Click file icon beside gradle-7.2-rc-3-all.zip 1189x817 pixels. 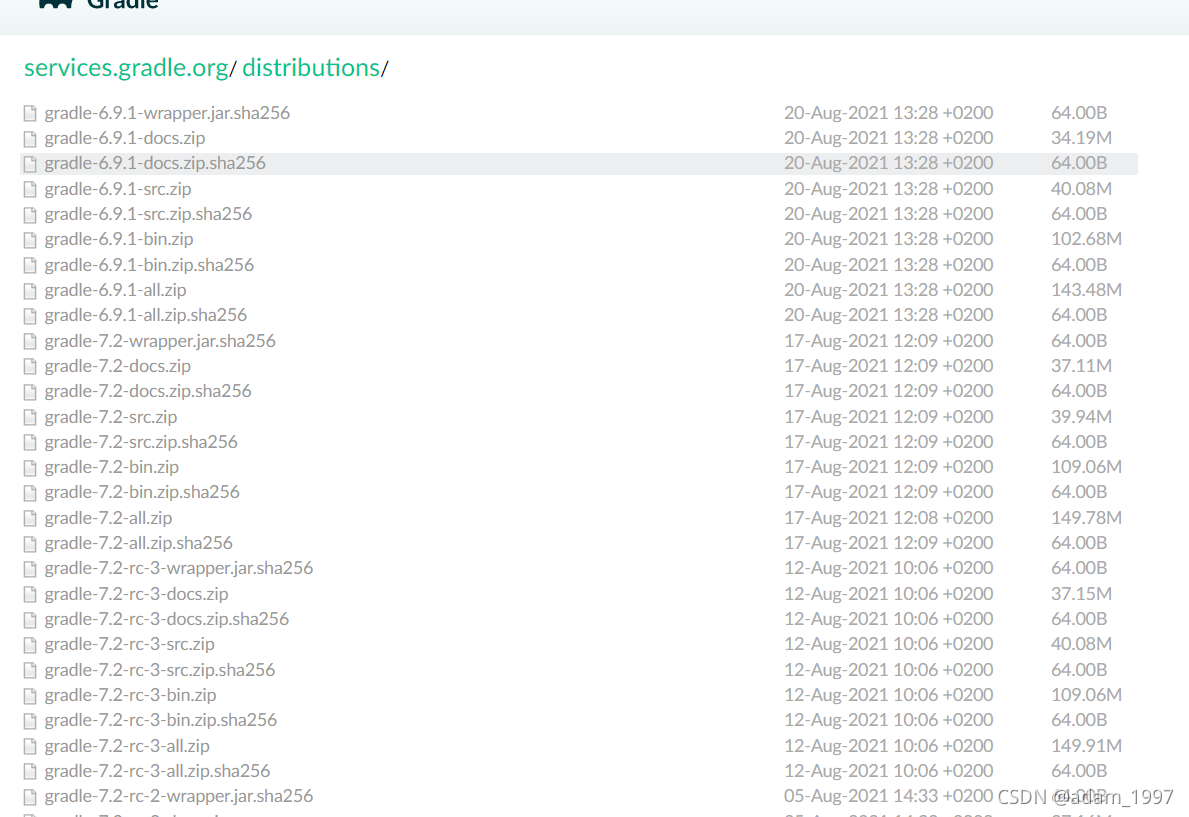(30, 746)
